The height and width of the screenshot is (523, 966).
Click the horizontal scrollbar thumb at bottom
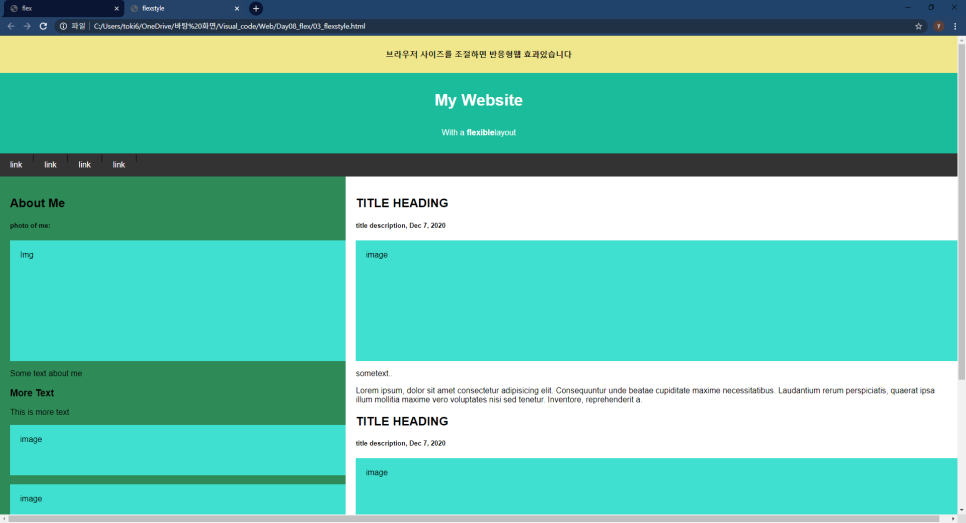point(473,519)
